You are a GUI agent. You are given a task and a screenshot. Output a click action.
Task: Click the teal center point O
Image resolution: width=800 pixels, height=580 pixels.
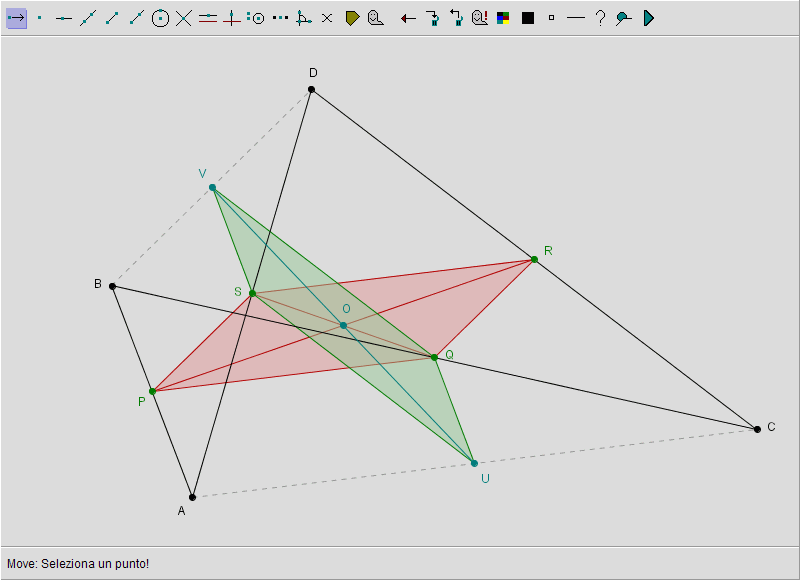pos(343,325)
